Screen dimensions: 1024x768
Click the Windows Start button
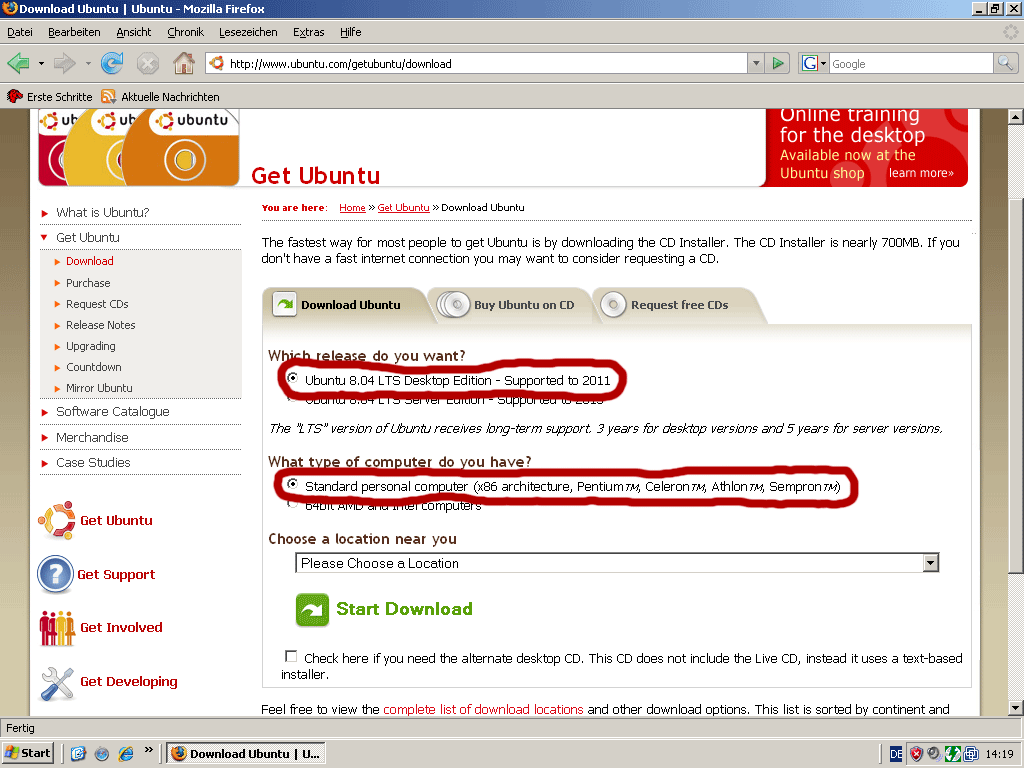click(28, 753)
